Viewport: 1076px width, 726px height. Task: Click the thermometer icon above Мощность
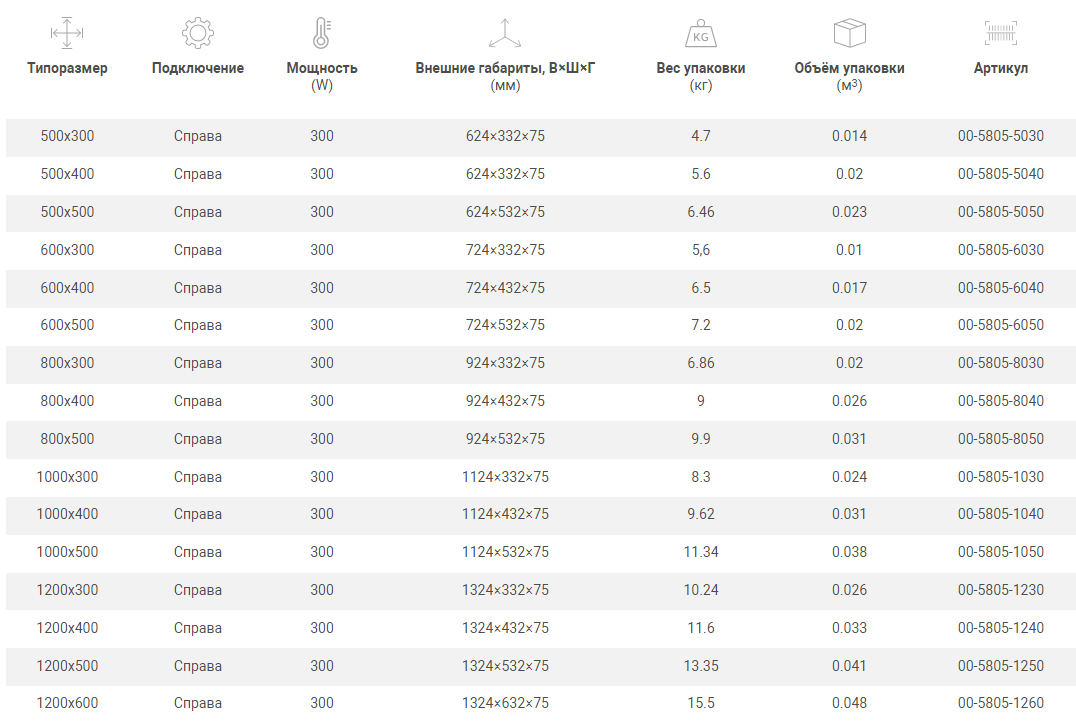point(321,33)
